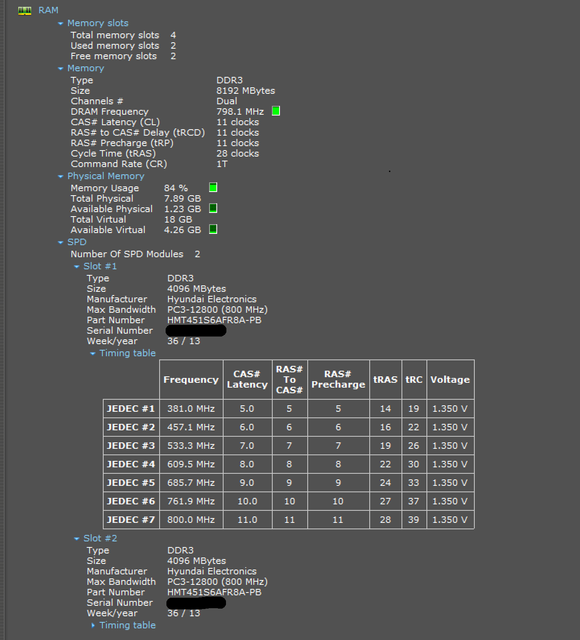Screen dimensions: 580x640
Task: Select the Used memory slots row
Action: (123, 46)
